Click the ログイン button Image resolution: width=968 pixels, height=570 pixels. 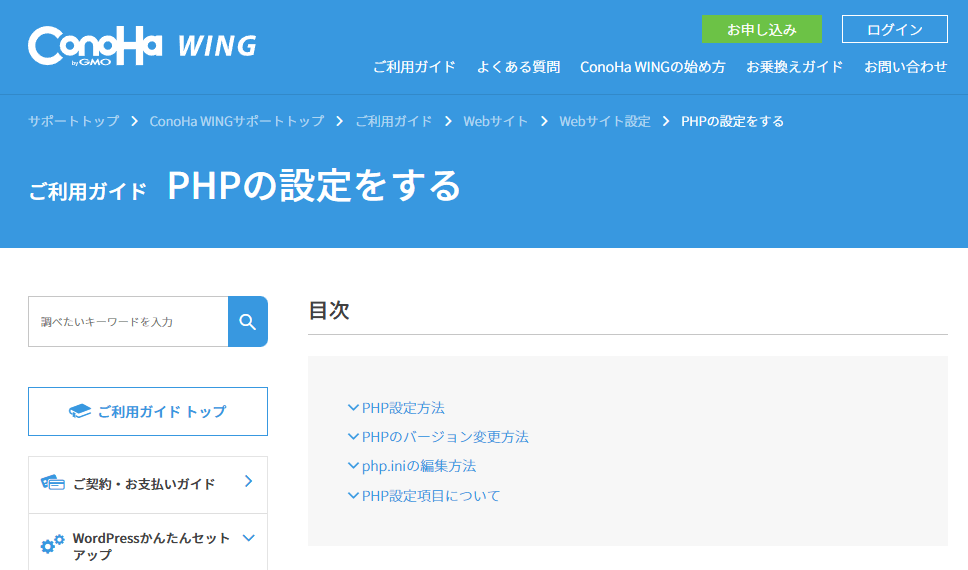click(895, 29)
